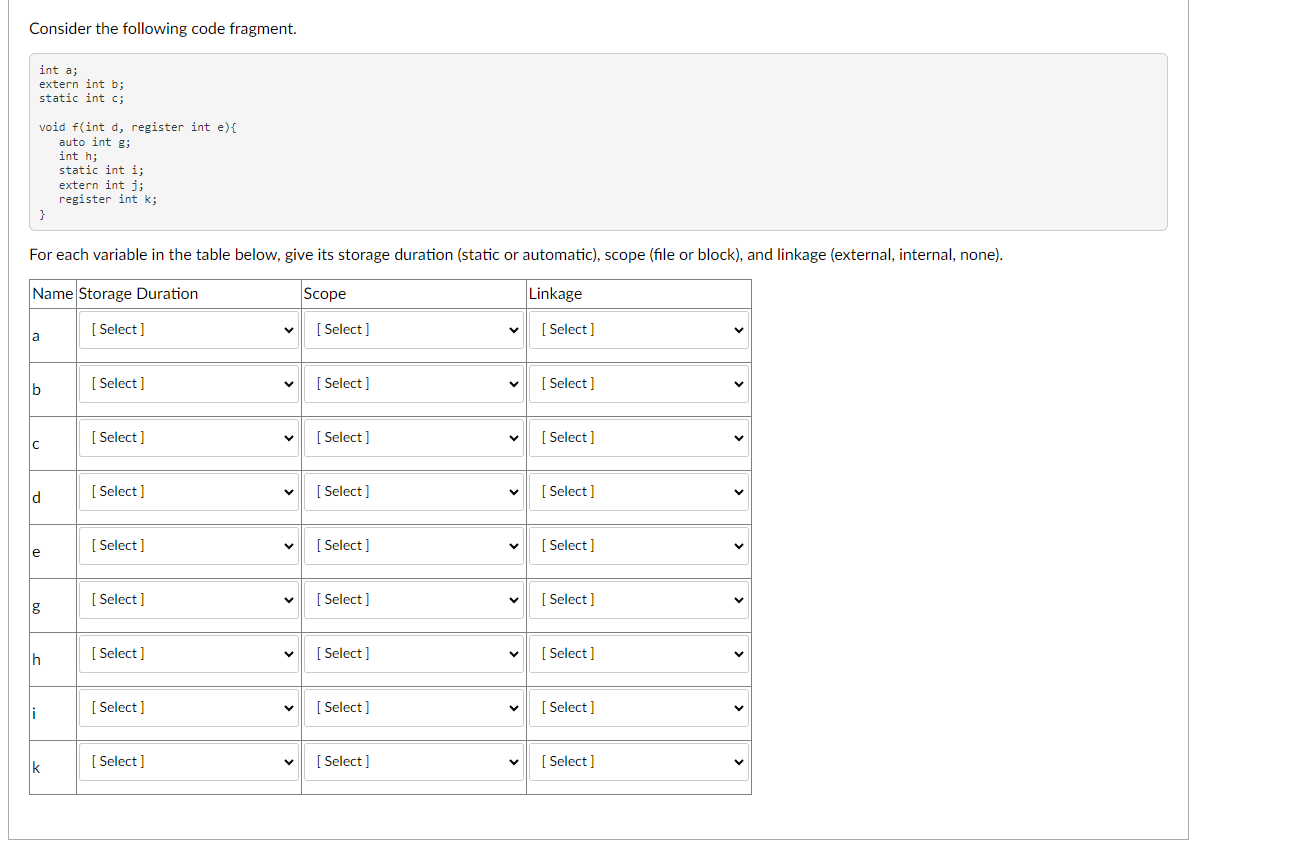Open the Storage Duration dropdown for variable g
1293x847 pixels.
188,599
